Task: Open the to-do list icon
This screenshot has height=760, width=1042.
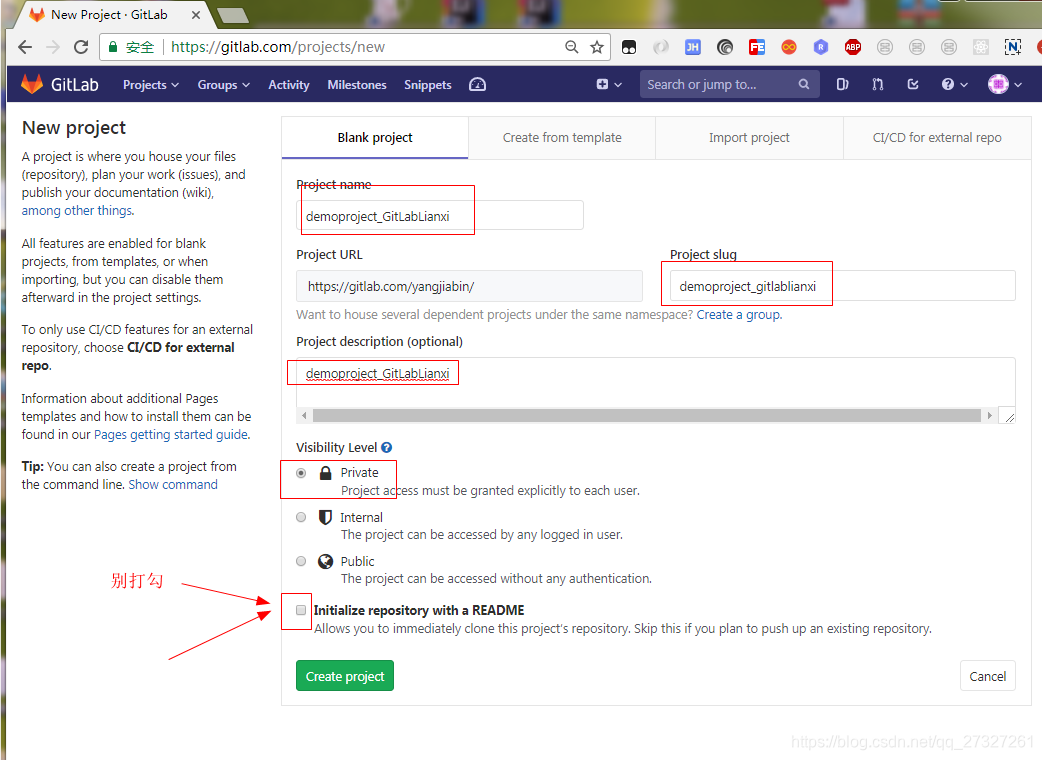Action: click(913, 84)
